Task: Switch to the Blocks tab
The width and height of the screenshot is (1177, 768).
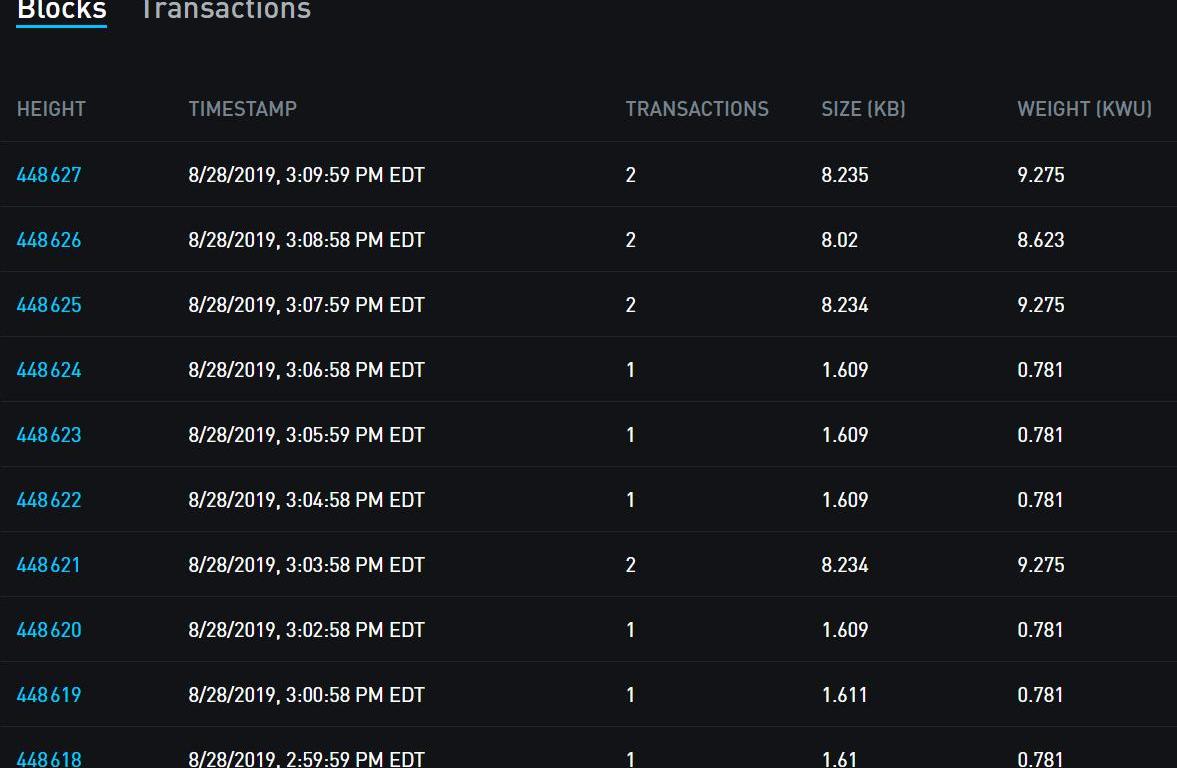Action: 61,11
